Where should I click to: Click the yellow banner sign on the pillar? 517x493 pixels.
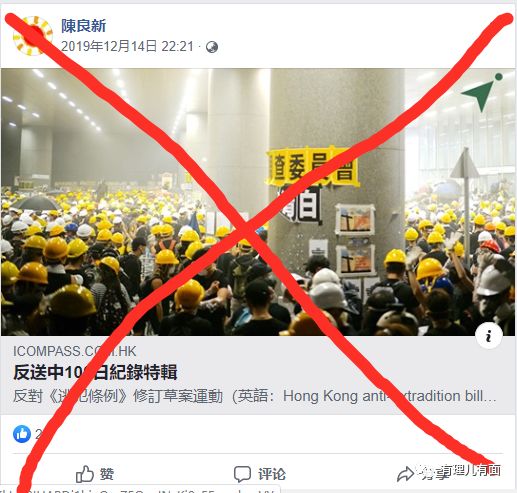tap(312, 167)
